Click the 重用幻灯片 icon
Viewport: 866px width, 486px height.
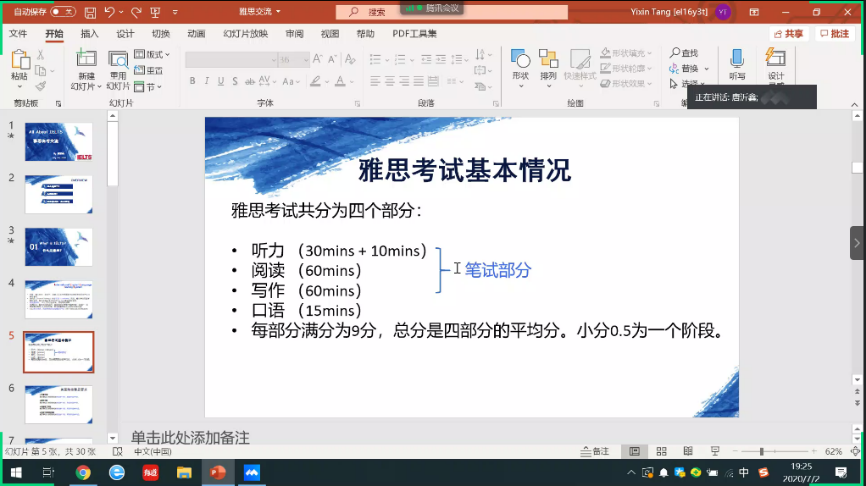pyautogui.click(x=118, y=59)
